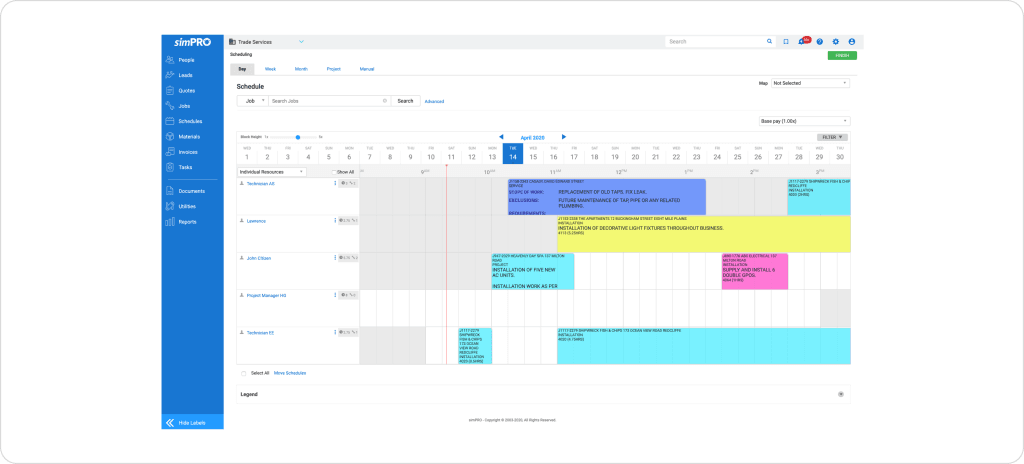
Task: Open the Individual Resources dropdown
Action: coord(272,172)
